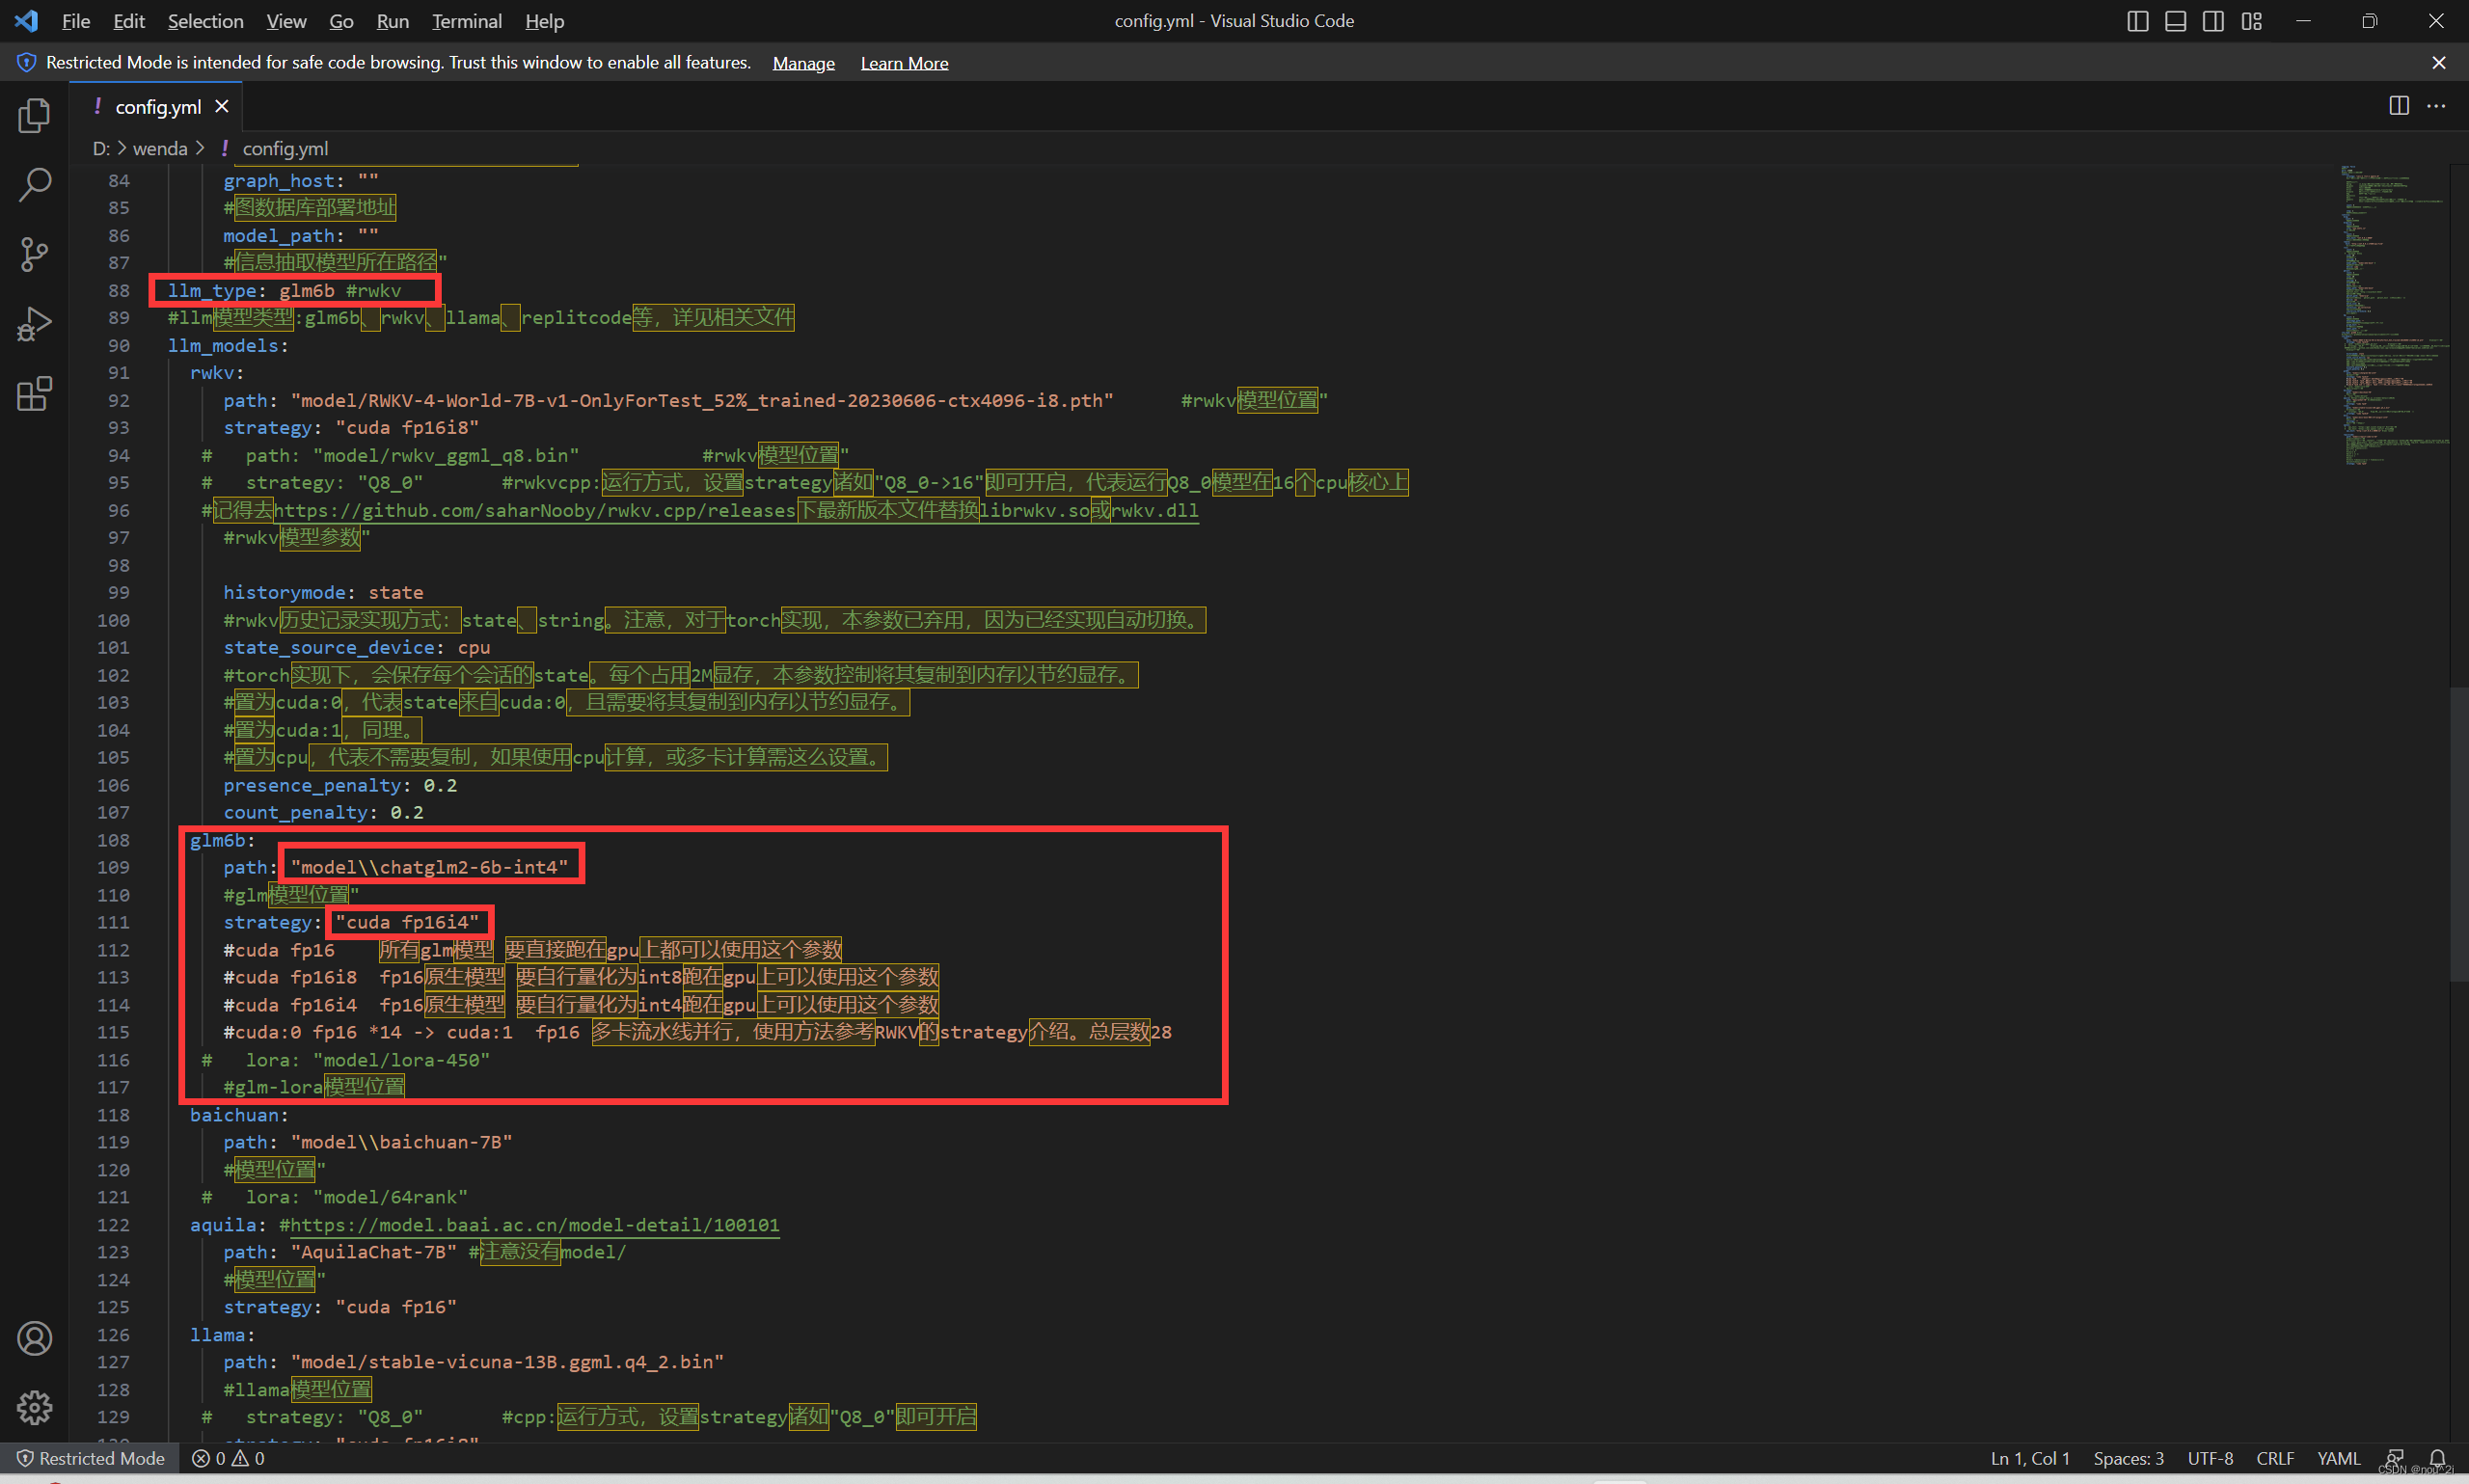Toggle the Panel layout button
The image size is (2469, 1484).
point(2175,21)
